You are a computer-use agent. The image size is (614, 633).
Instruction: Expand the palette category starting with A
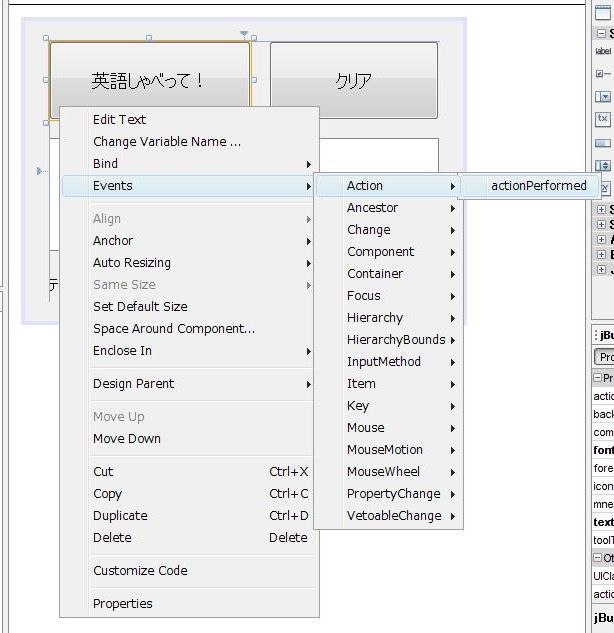tap(601, 240)
